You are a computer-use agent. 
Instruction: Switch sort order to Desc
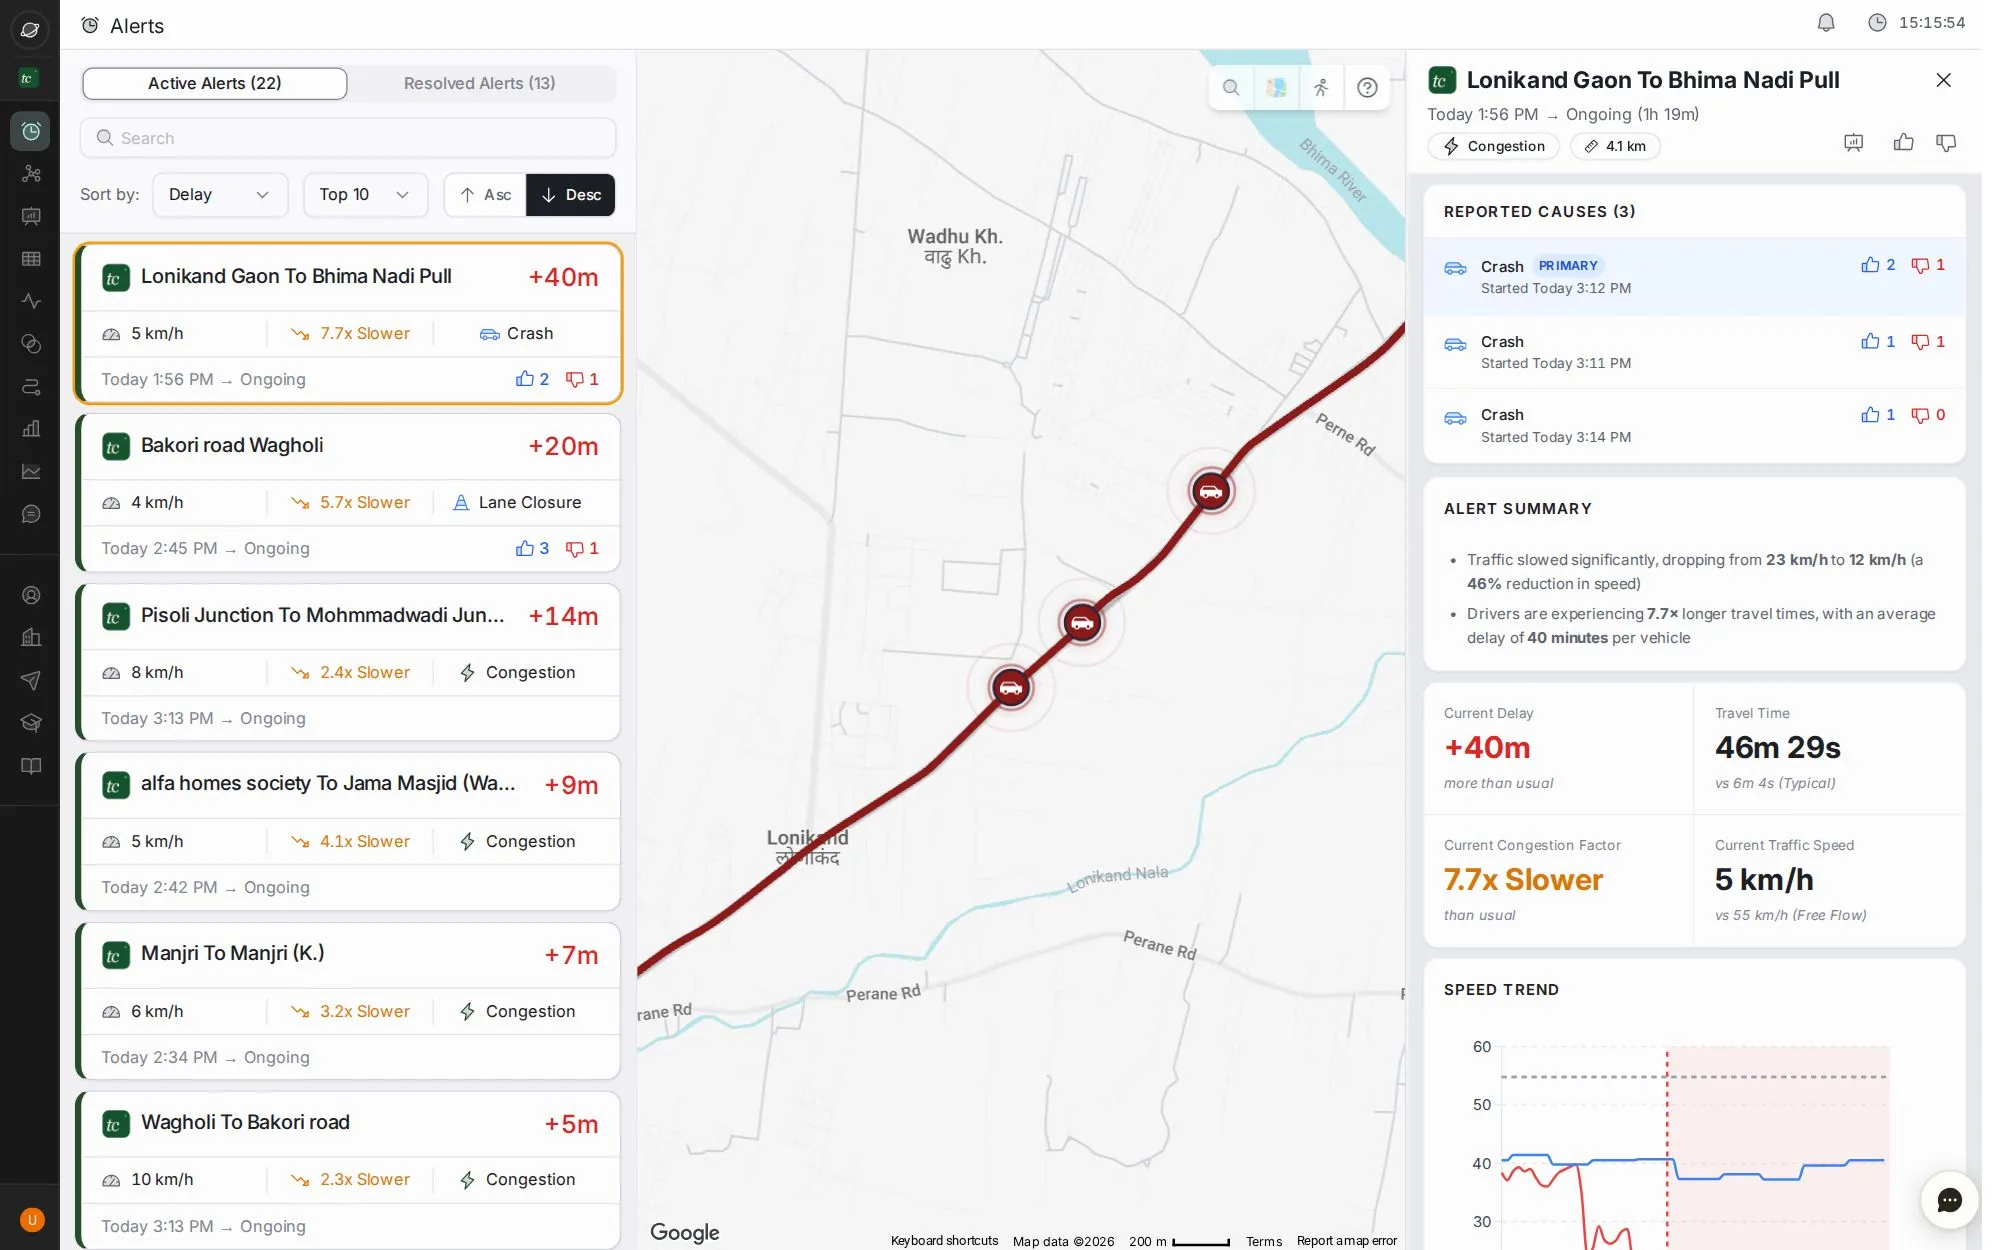point(571,195)
